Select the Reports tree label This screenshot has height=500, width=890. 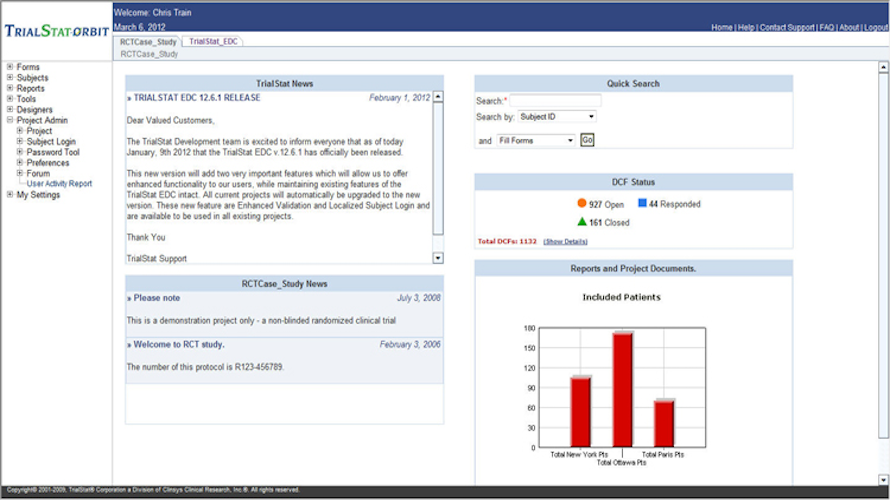pos(30,89)
